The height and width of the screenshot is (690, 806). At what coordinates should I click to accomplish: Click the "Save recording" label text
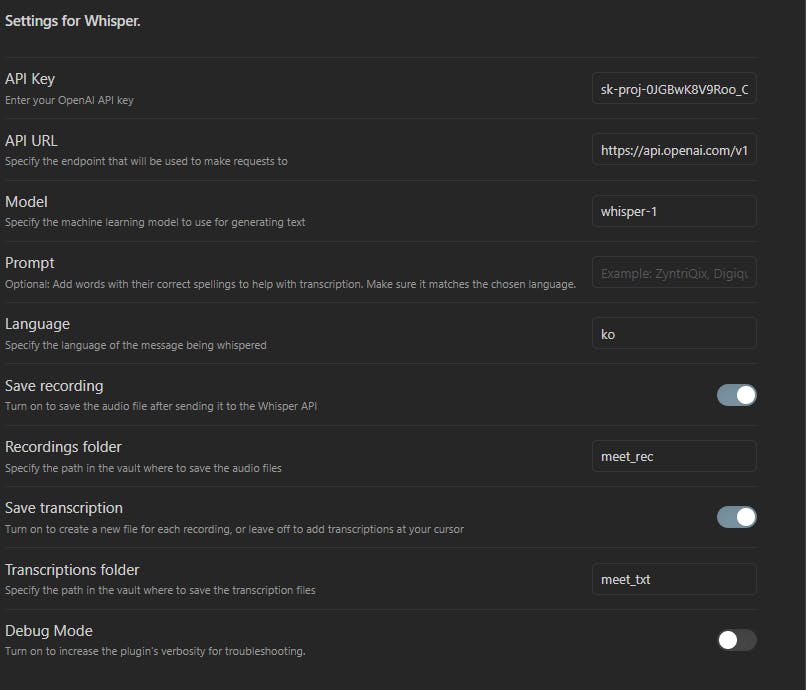pyautogui.click(x=54, y=386)
